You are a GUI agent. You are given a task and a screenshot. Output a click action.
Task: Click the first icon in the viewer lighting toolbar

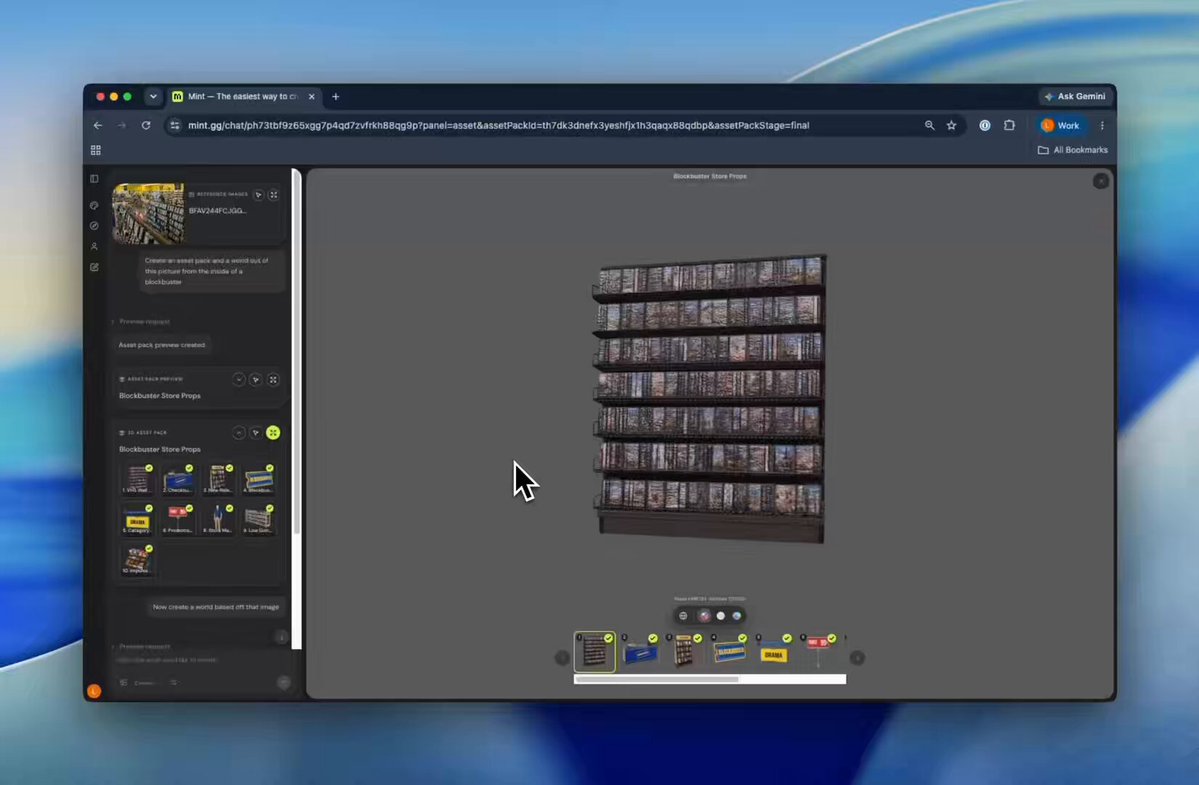(683, 616)
